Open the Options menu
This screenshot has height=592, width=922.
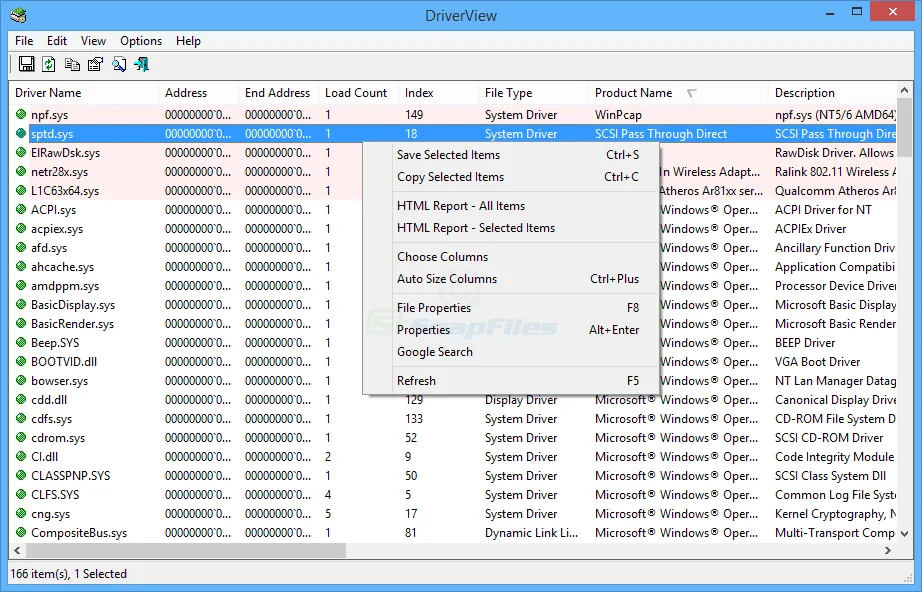tap(141, 41)
